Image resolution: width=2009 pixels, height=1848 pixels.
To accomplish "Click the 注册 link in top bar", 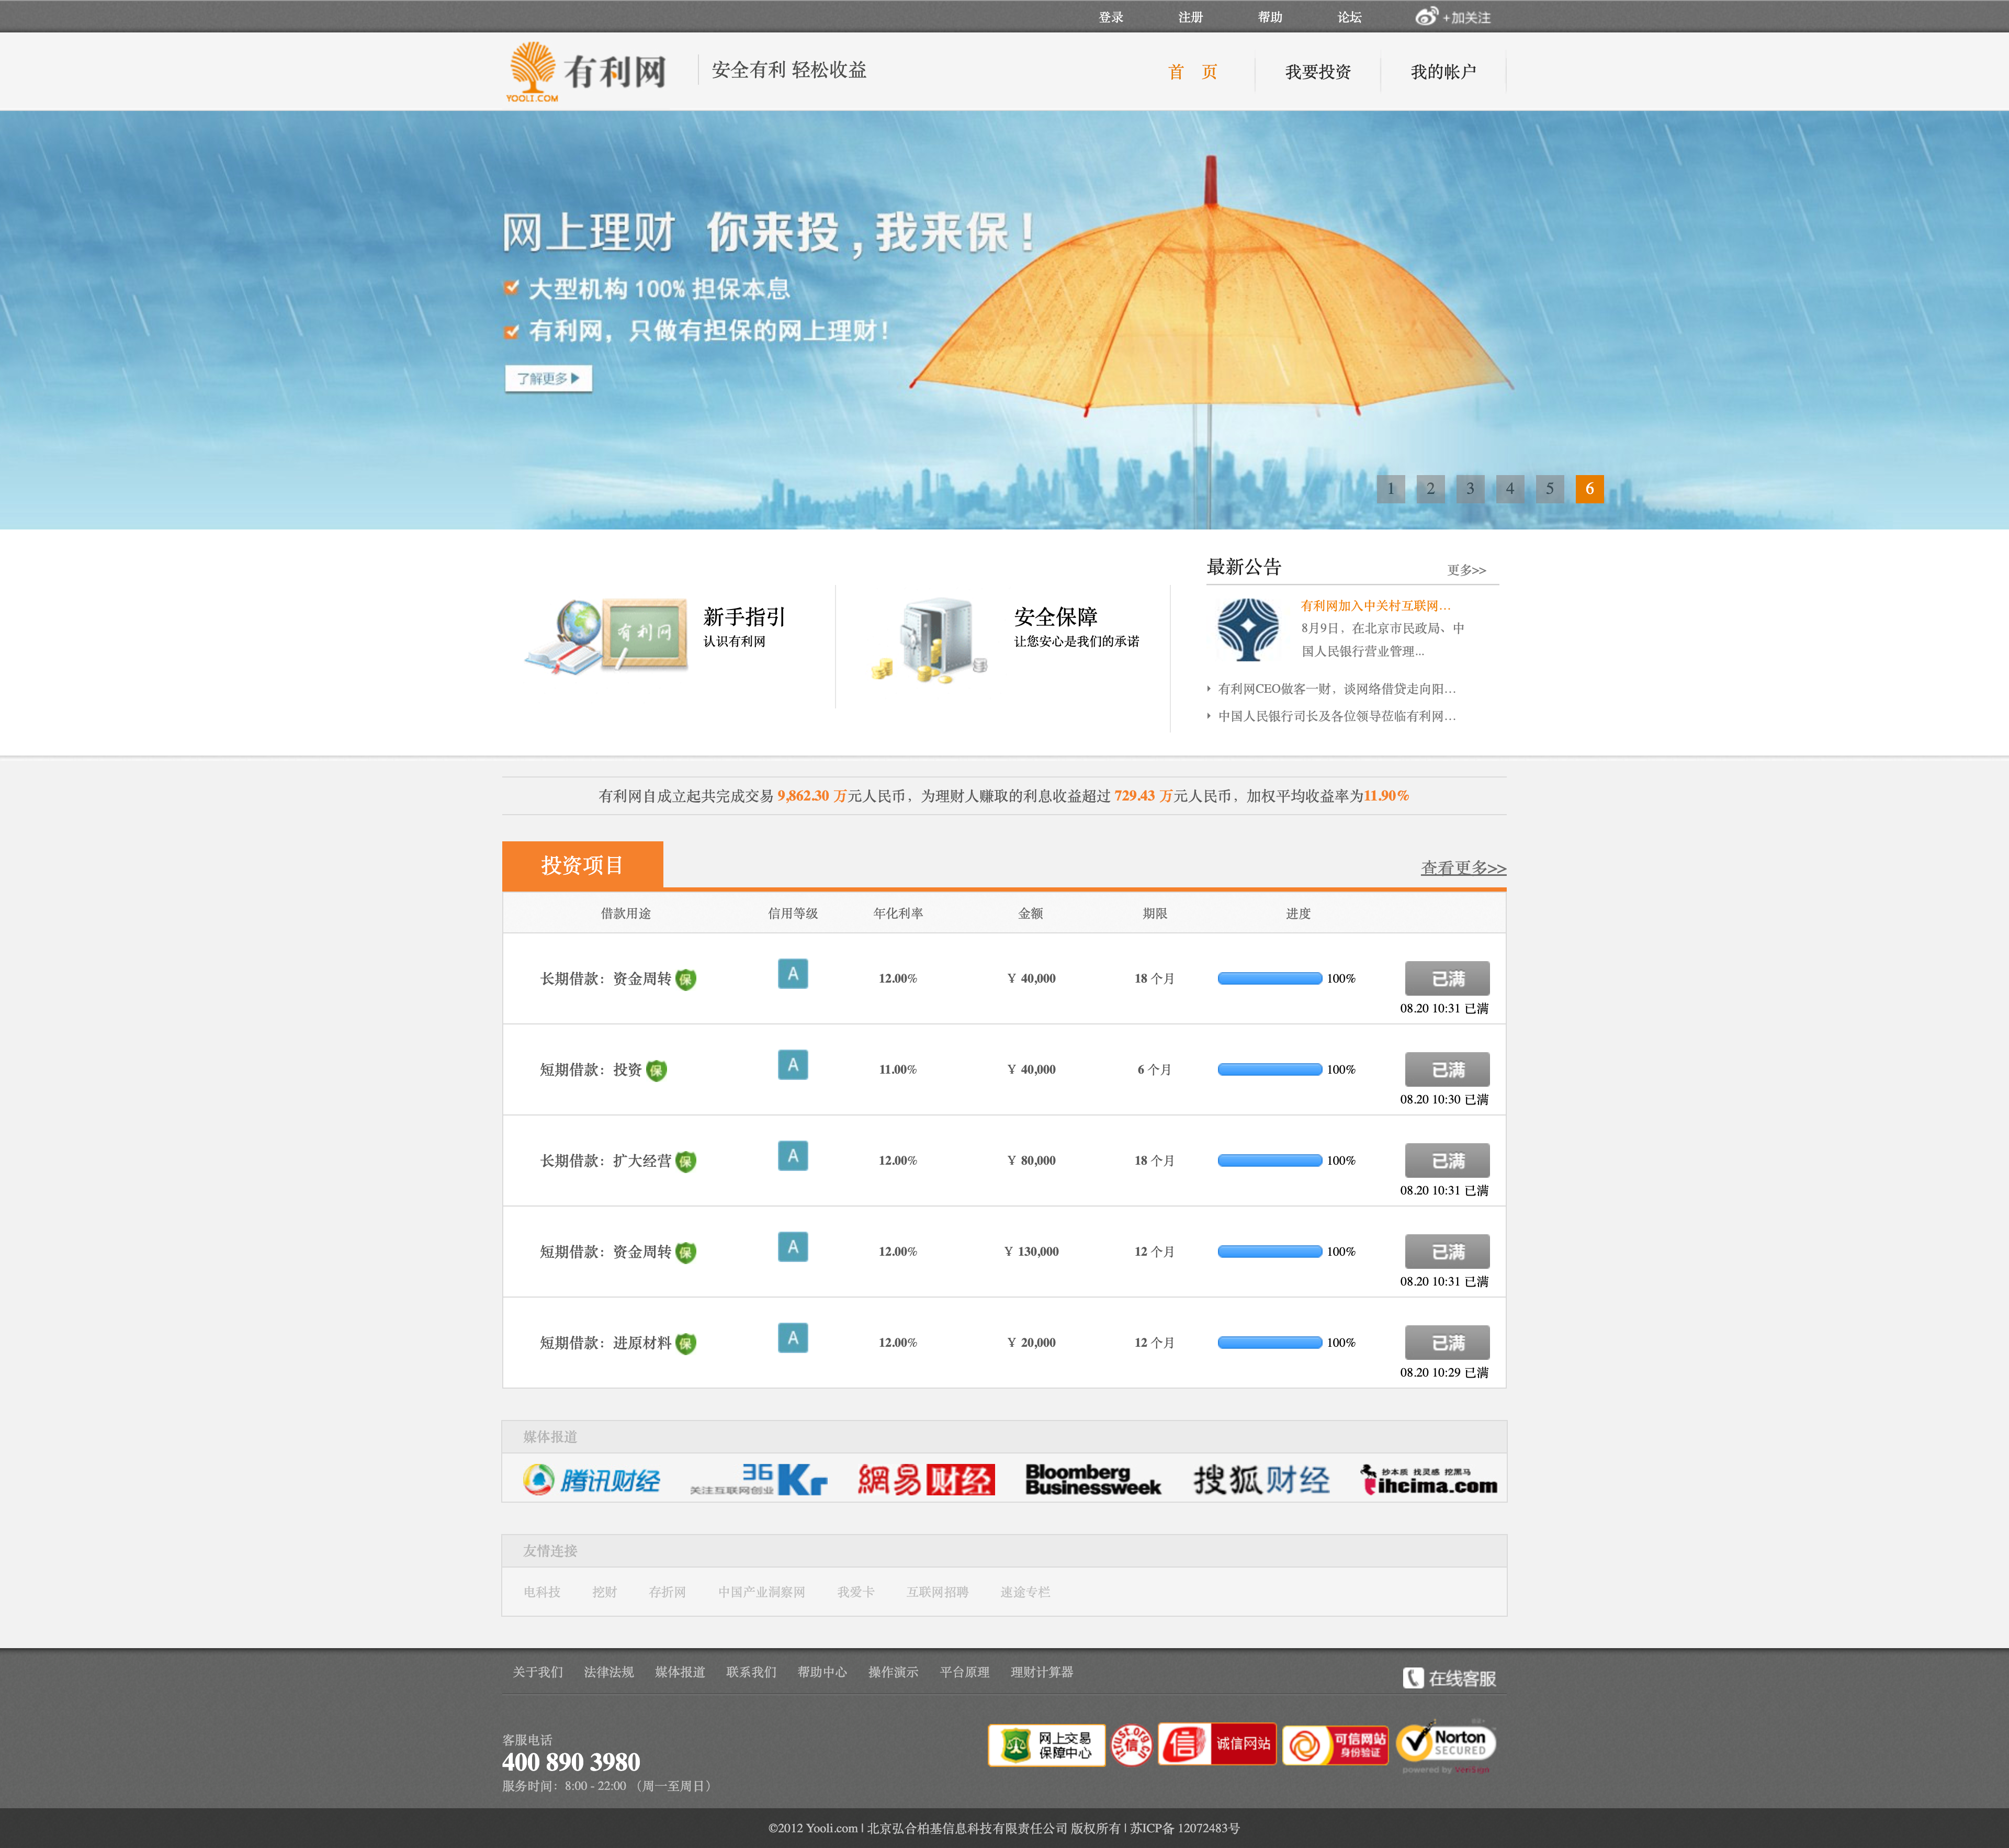I will [1190, 17].
